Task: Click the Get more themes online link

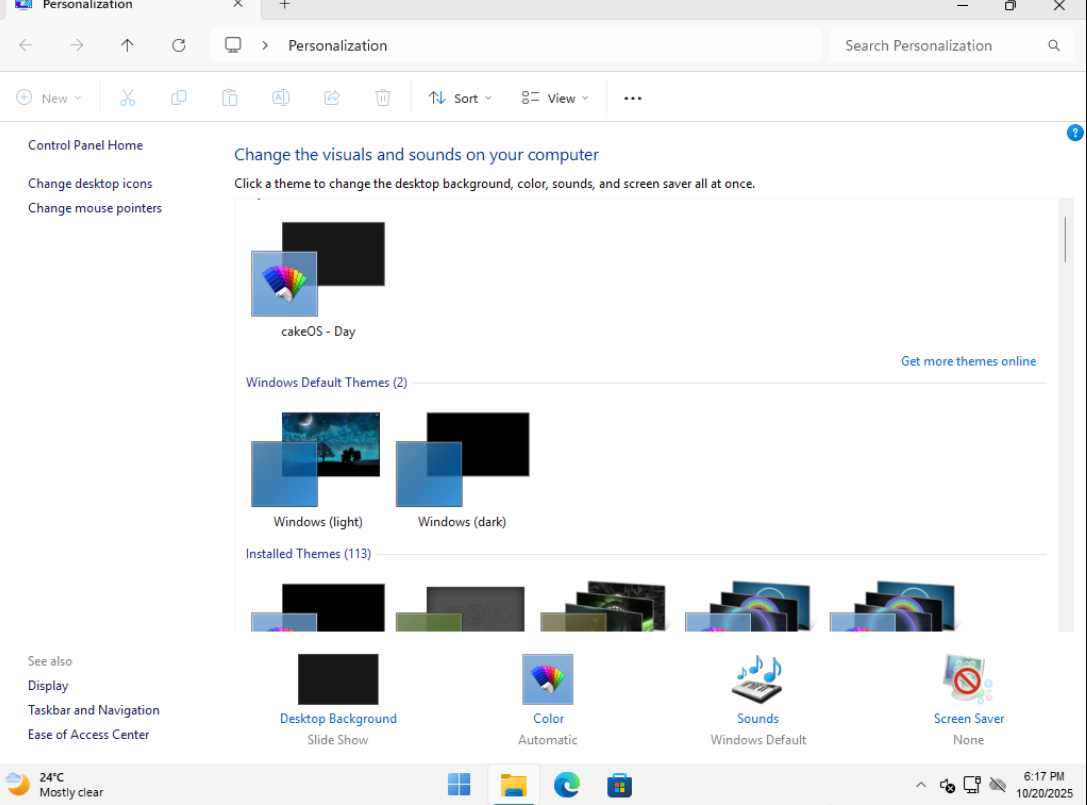Action: tap(968, 361)
